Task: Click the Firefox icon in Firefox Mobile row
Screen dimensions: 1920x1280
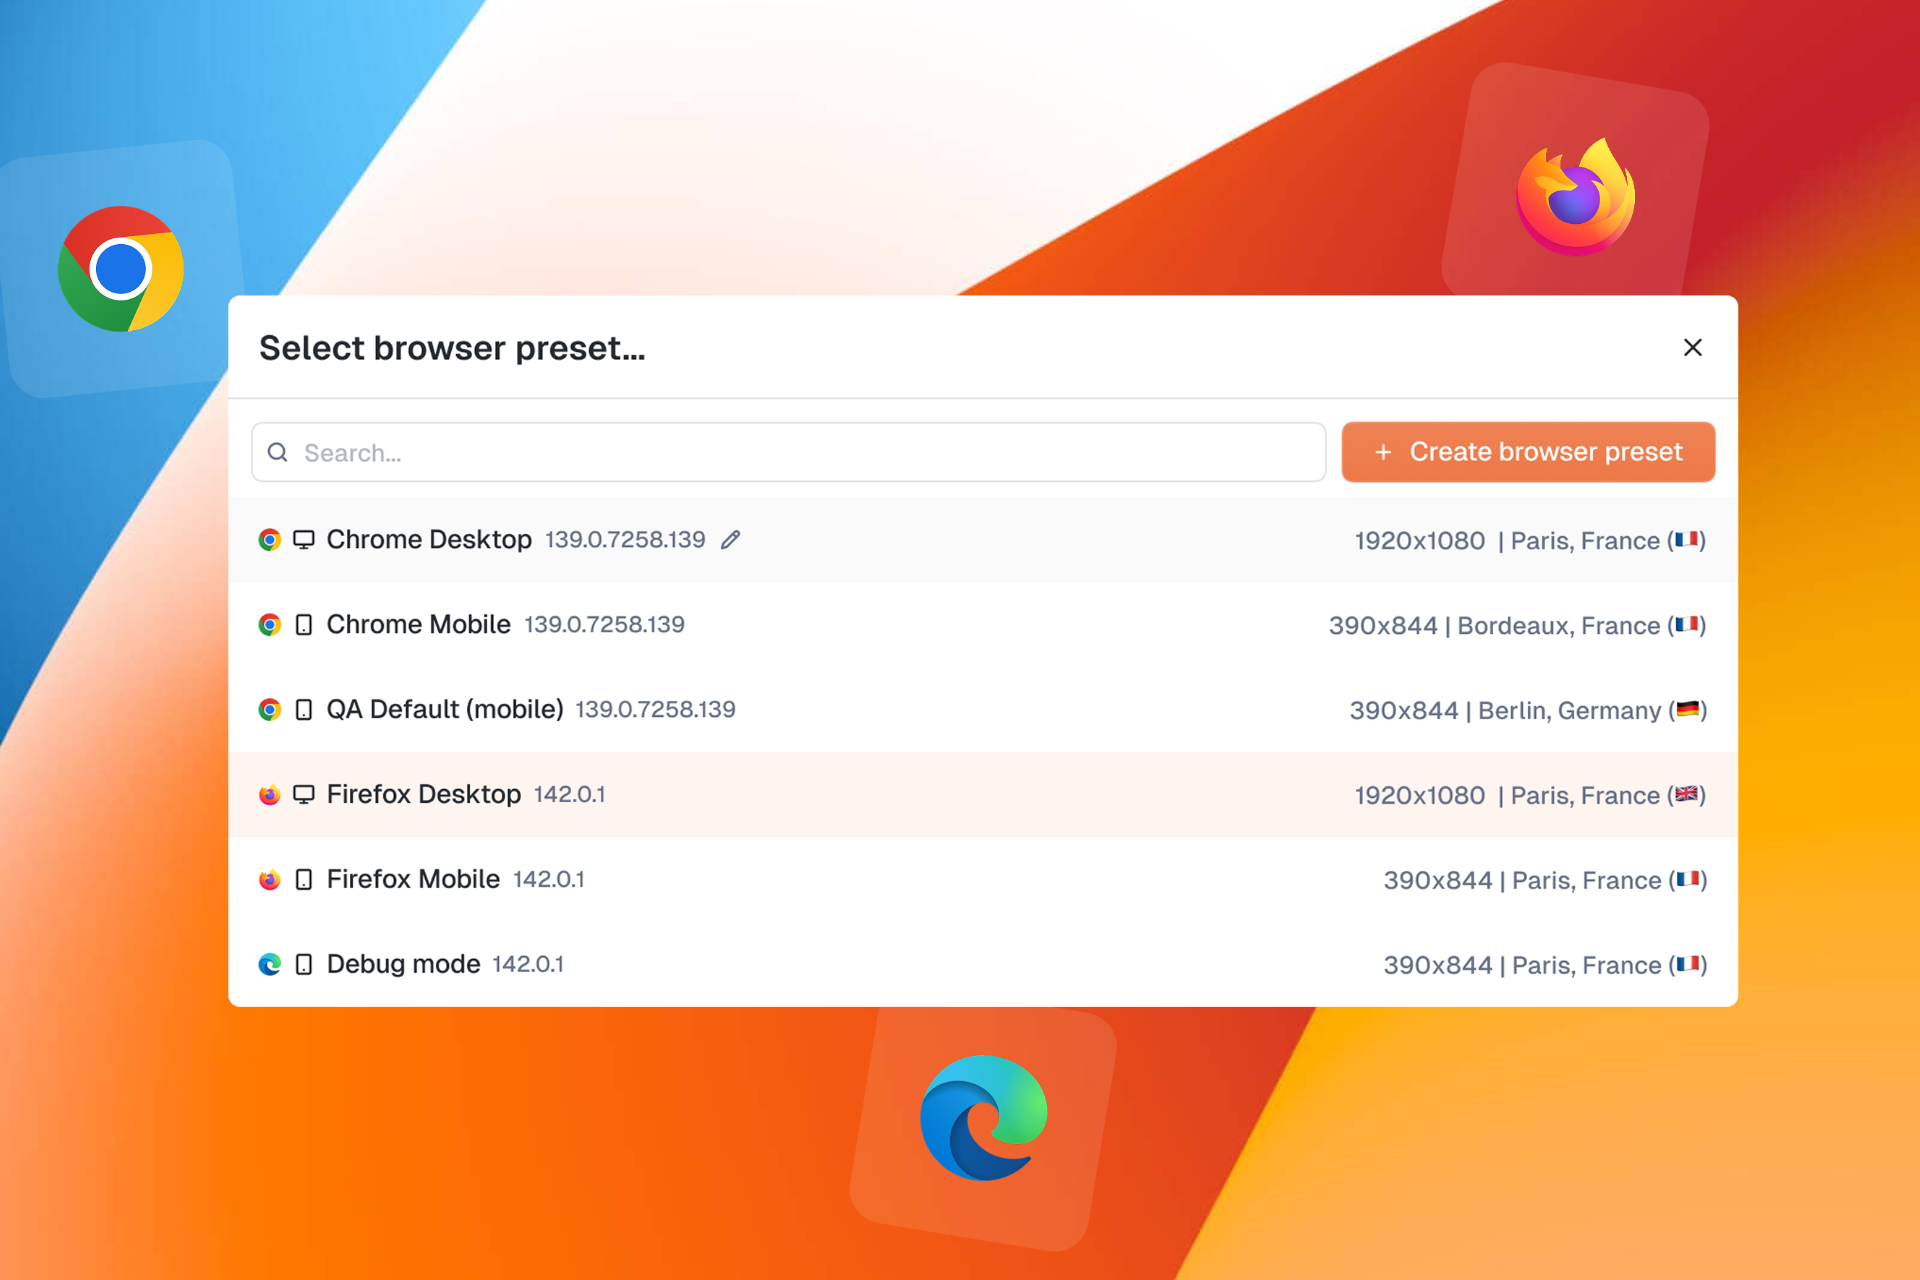Action: (x=270, y=880)
